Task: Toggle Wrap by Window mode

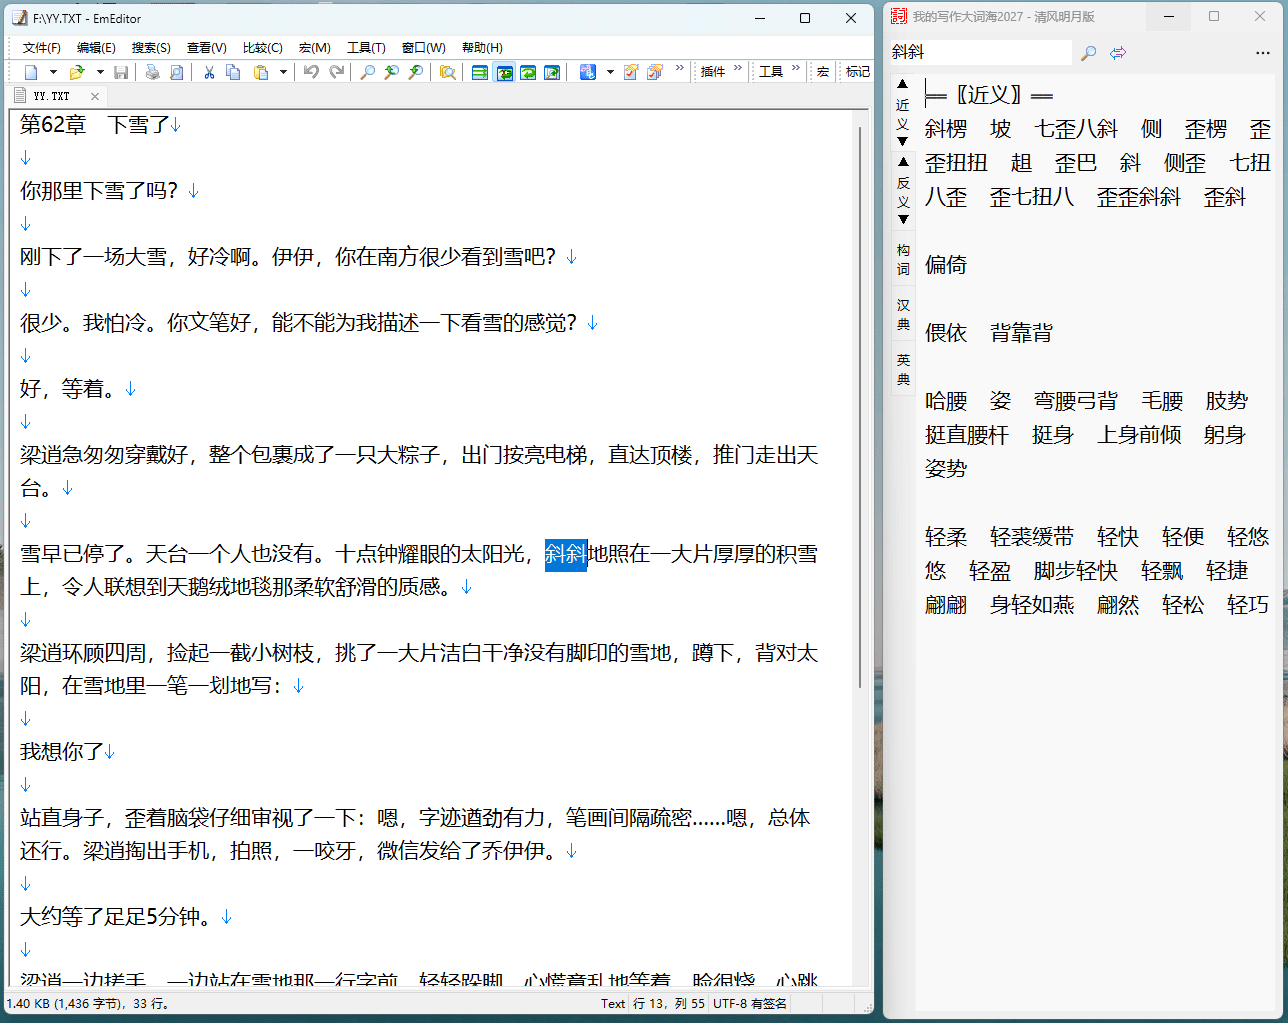Action: pyautogui.click(x=504, y=72)
